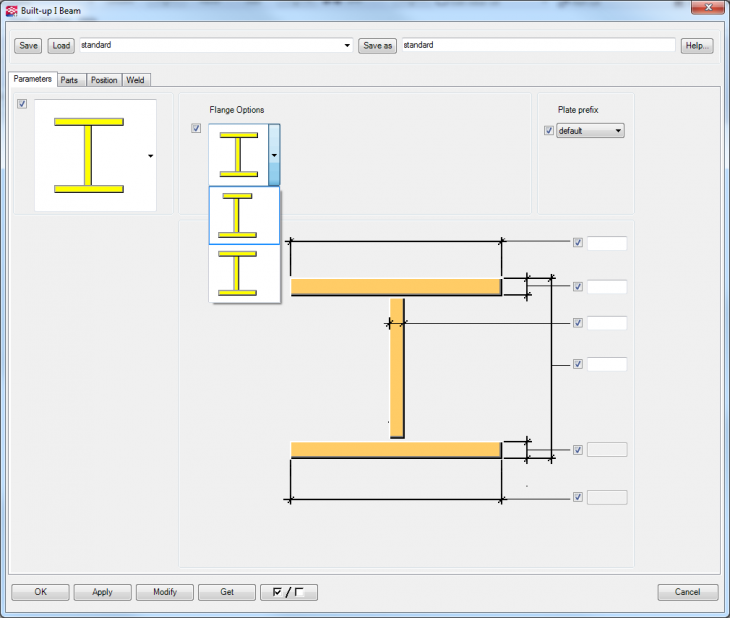Image resolution: width=730 pixels, height=618 pixels.
Task: Click the Apply button
Action: click(102, 592)
